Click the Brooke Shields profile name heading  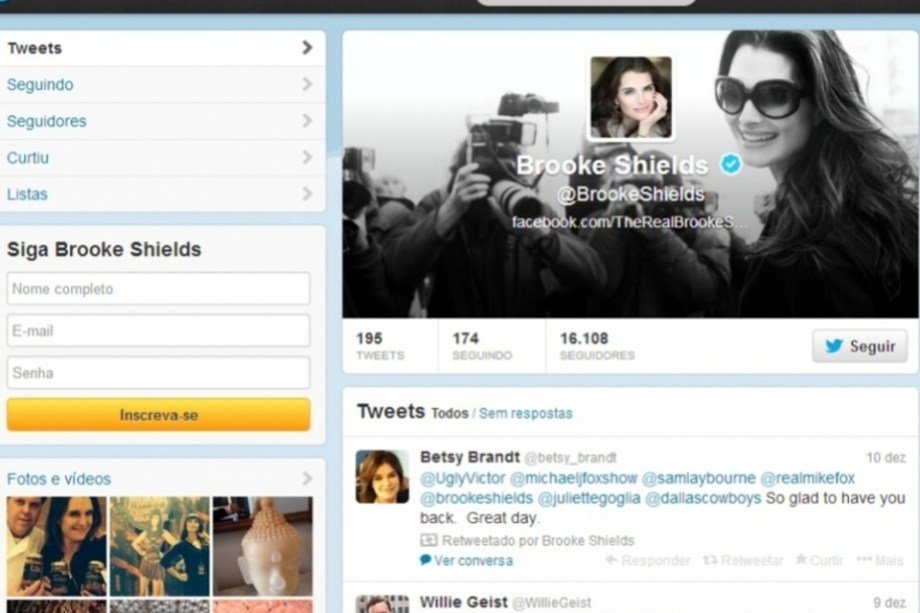pyautogui.click(x=612, y=165)
